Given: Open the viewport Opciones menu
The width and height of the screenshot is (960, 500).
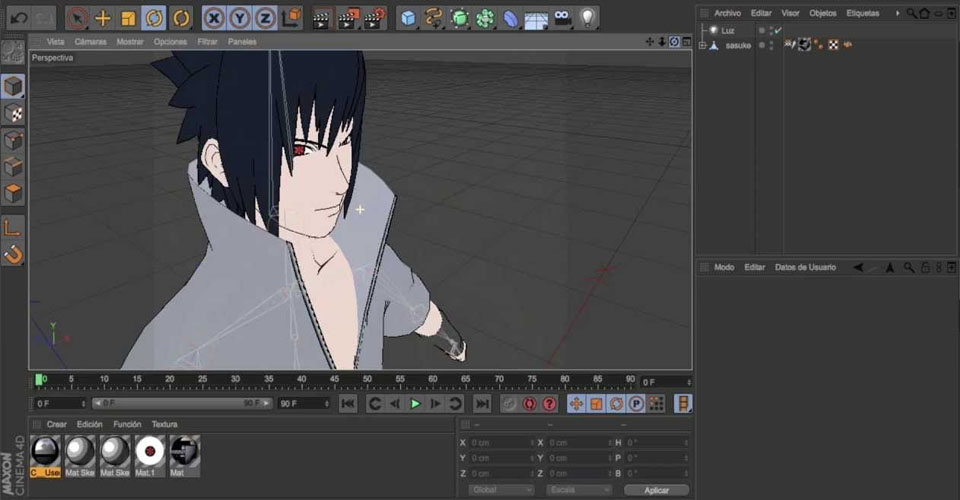Looking at the screenshot, I should pyautogui.click(x=170, y=42).
